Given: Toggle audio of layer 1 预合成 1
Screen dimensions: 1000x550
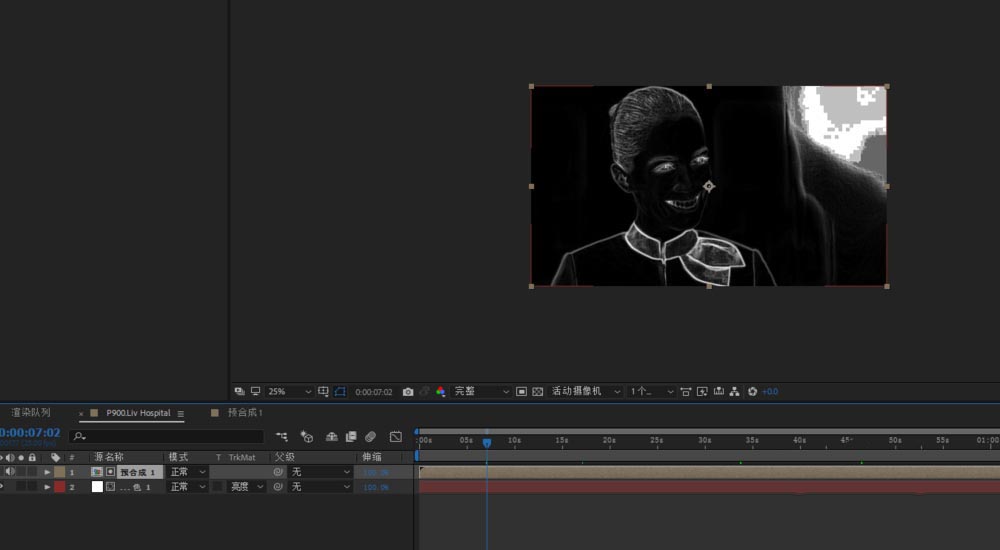Looking at the screenshot, I should 10,472.
